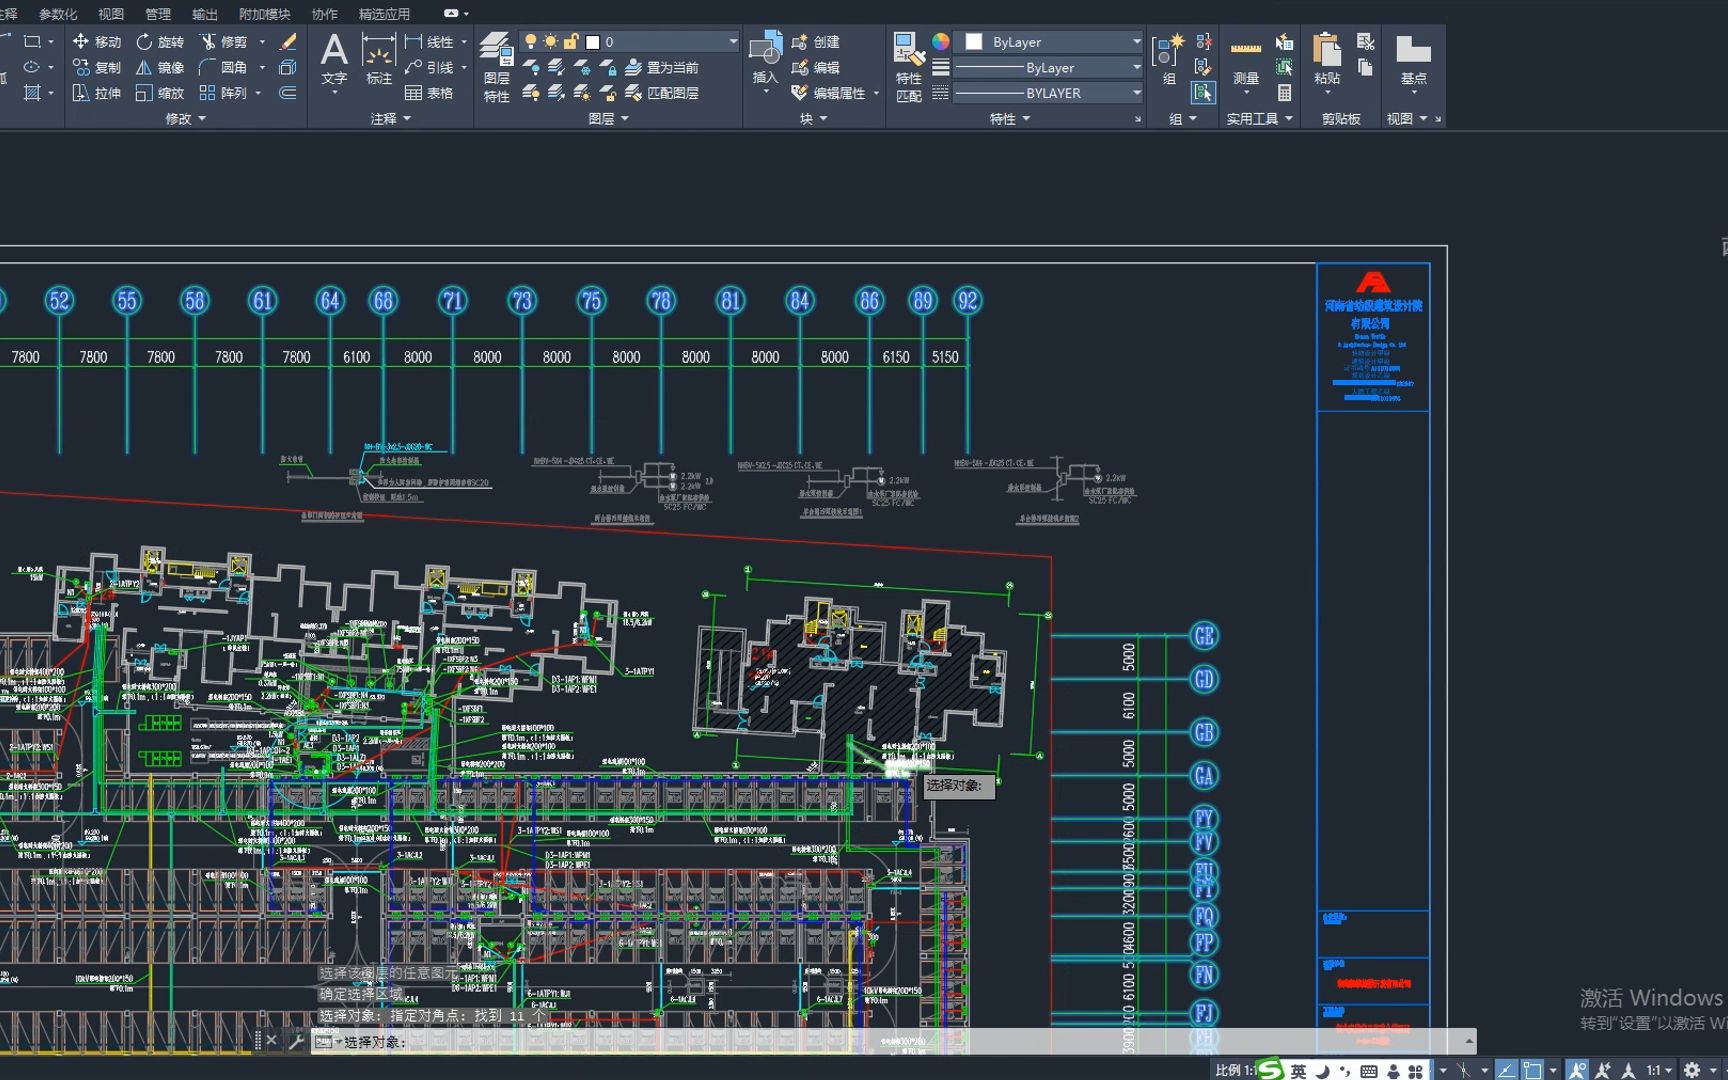The height and width of the screenshot is (1080, 1728).
Task: Open the Collaborate (协作) ribbon tab
Action: (x=324, y=14)
